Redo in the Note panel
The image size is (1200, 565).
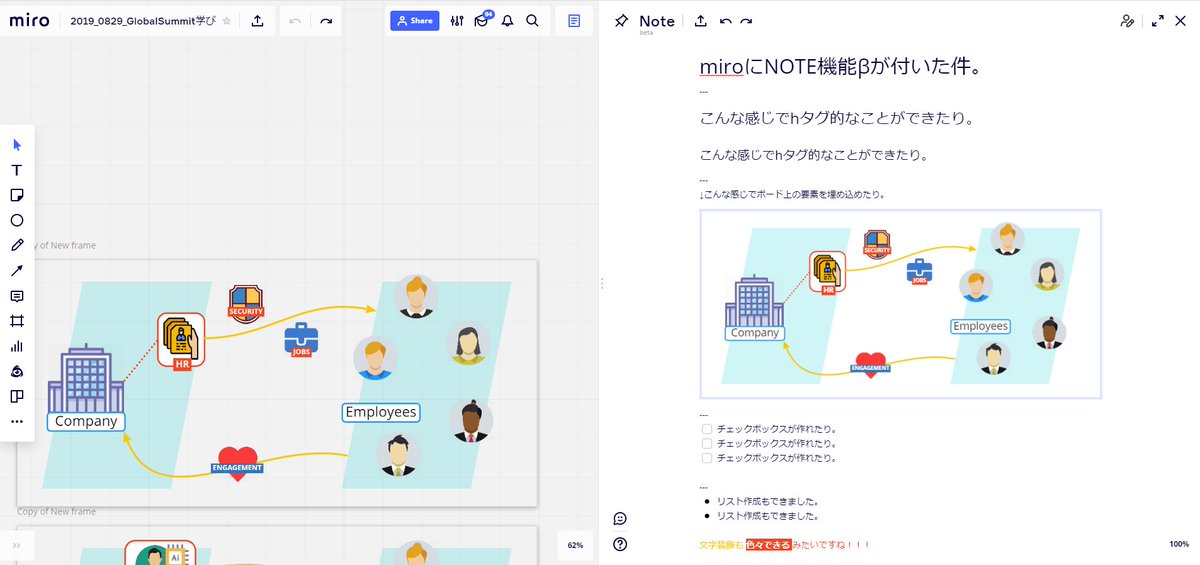tap(747, 20)
